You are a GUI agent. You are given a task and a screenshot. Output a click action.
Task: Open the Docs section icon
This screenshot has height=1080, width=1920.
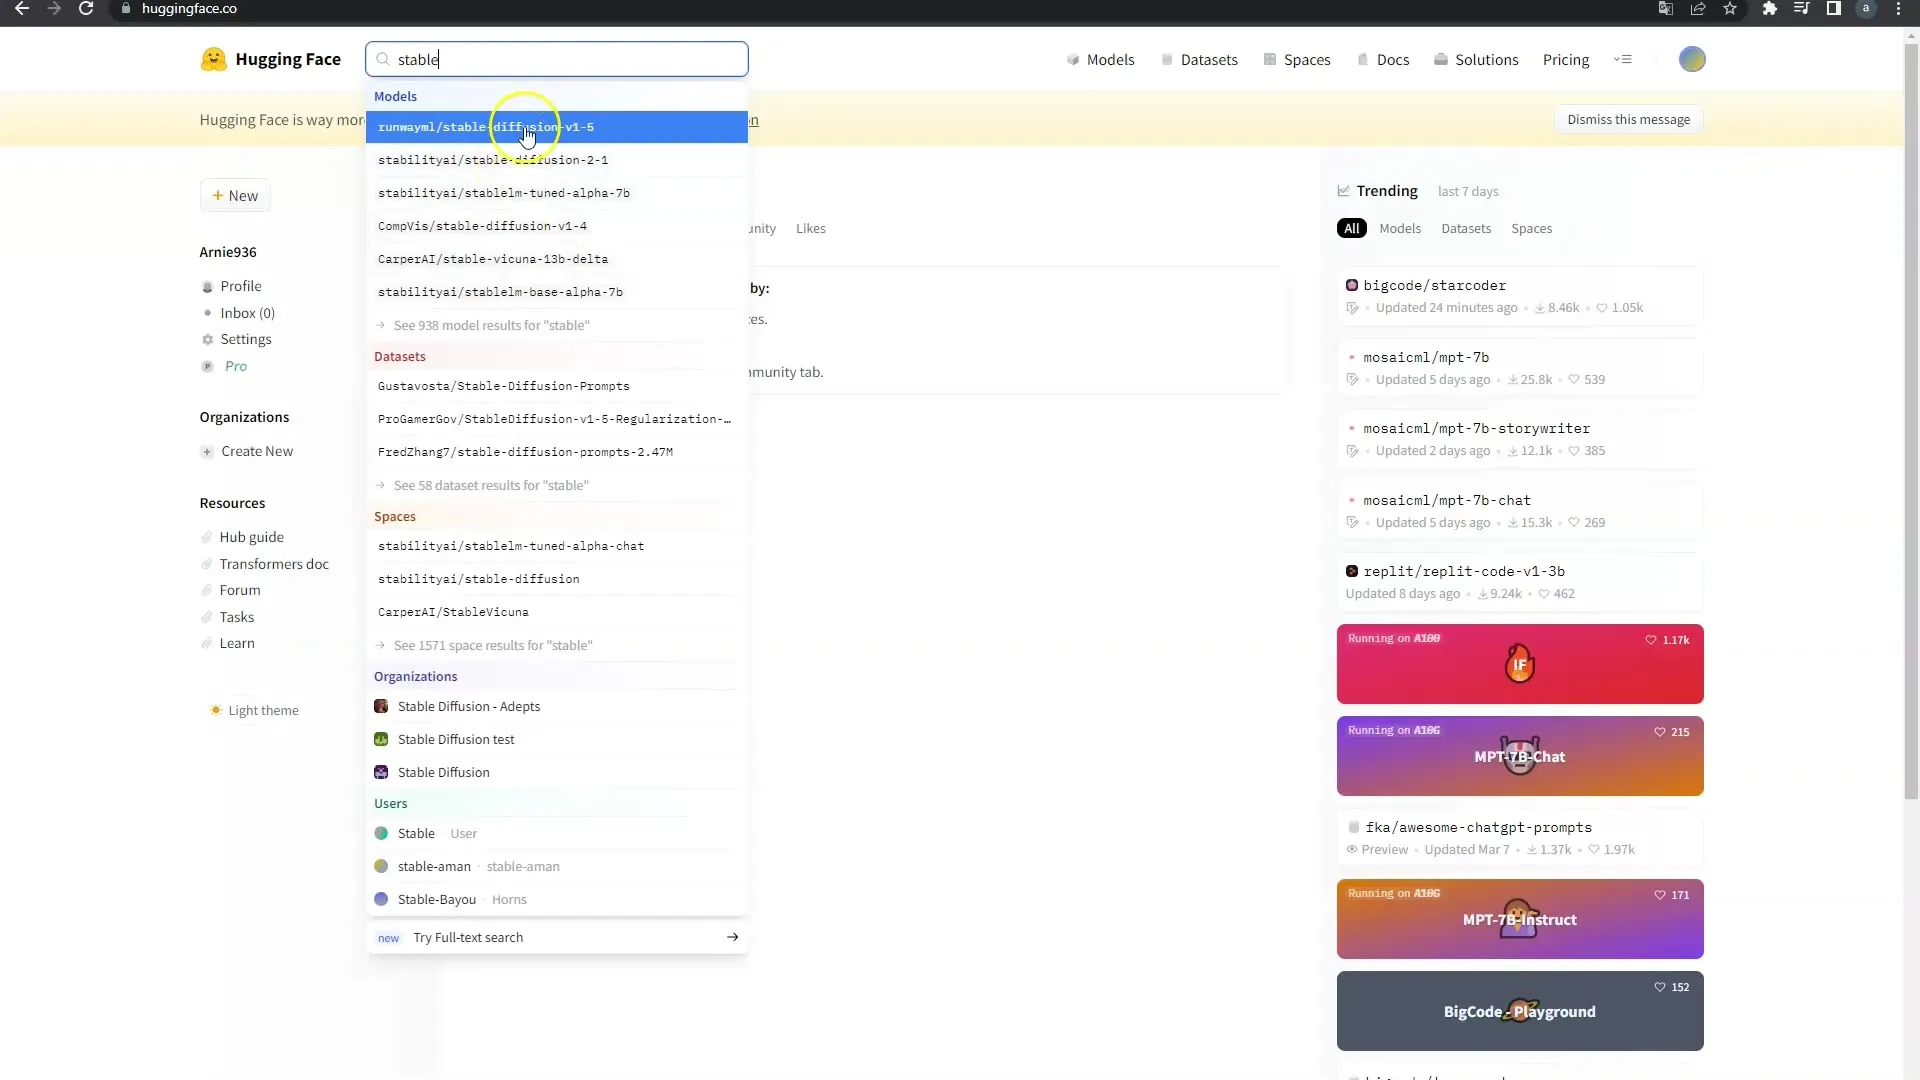point(1362,59)
